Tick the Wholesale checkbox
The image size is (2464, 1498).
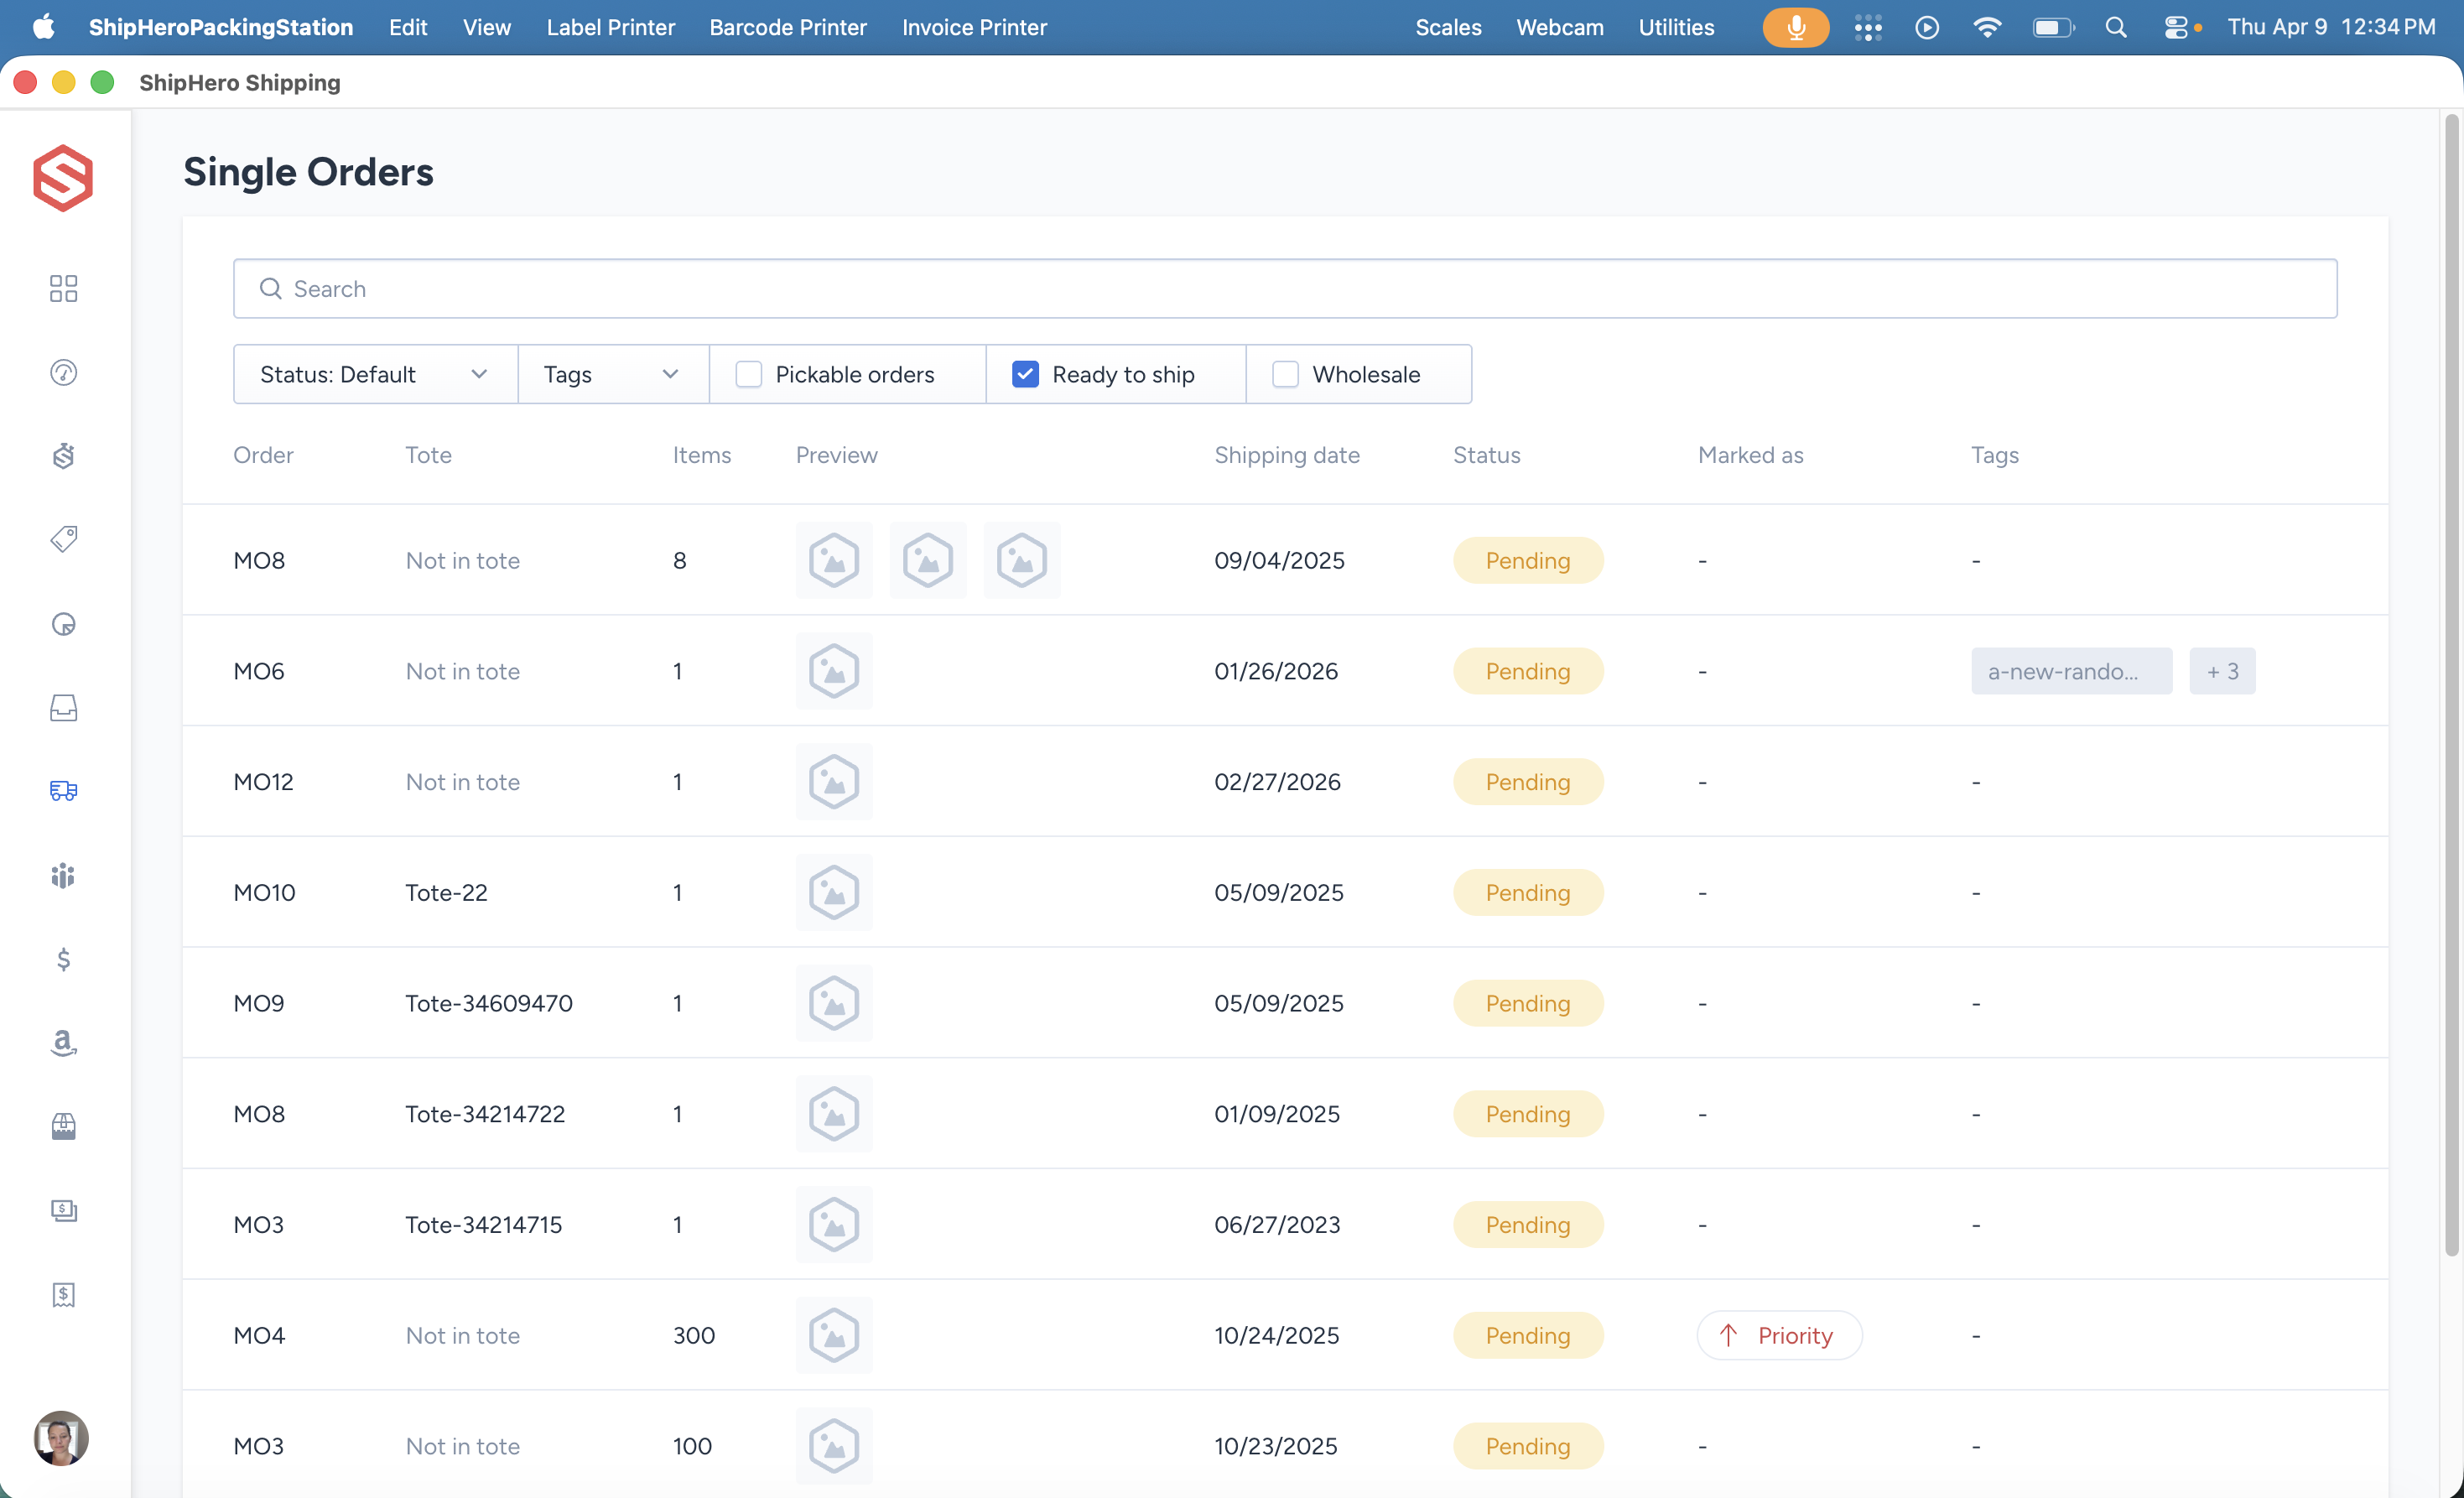pos(1285,374)
